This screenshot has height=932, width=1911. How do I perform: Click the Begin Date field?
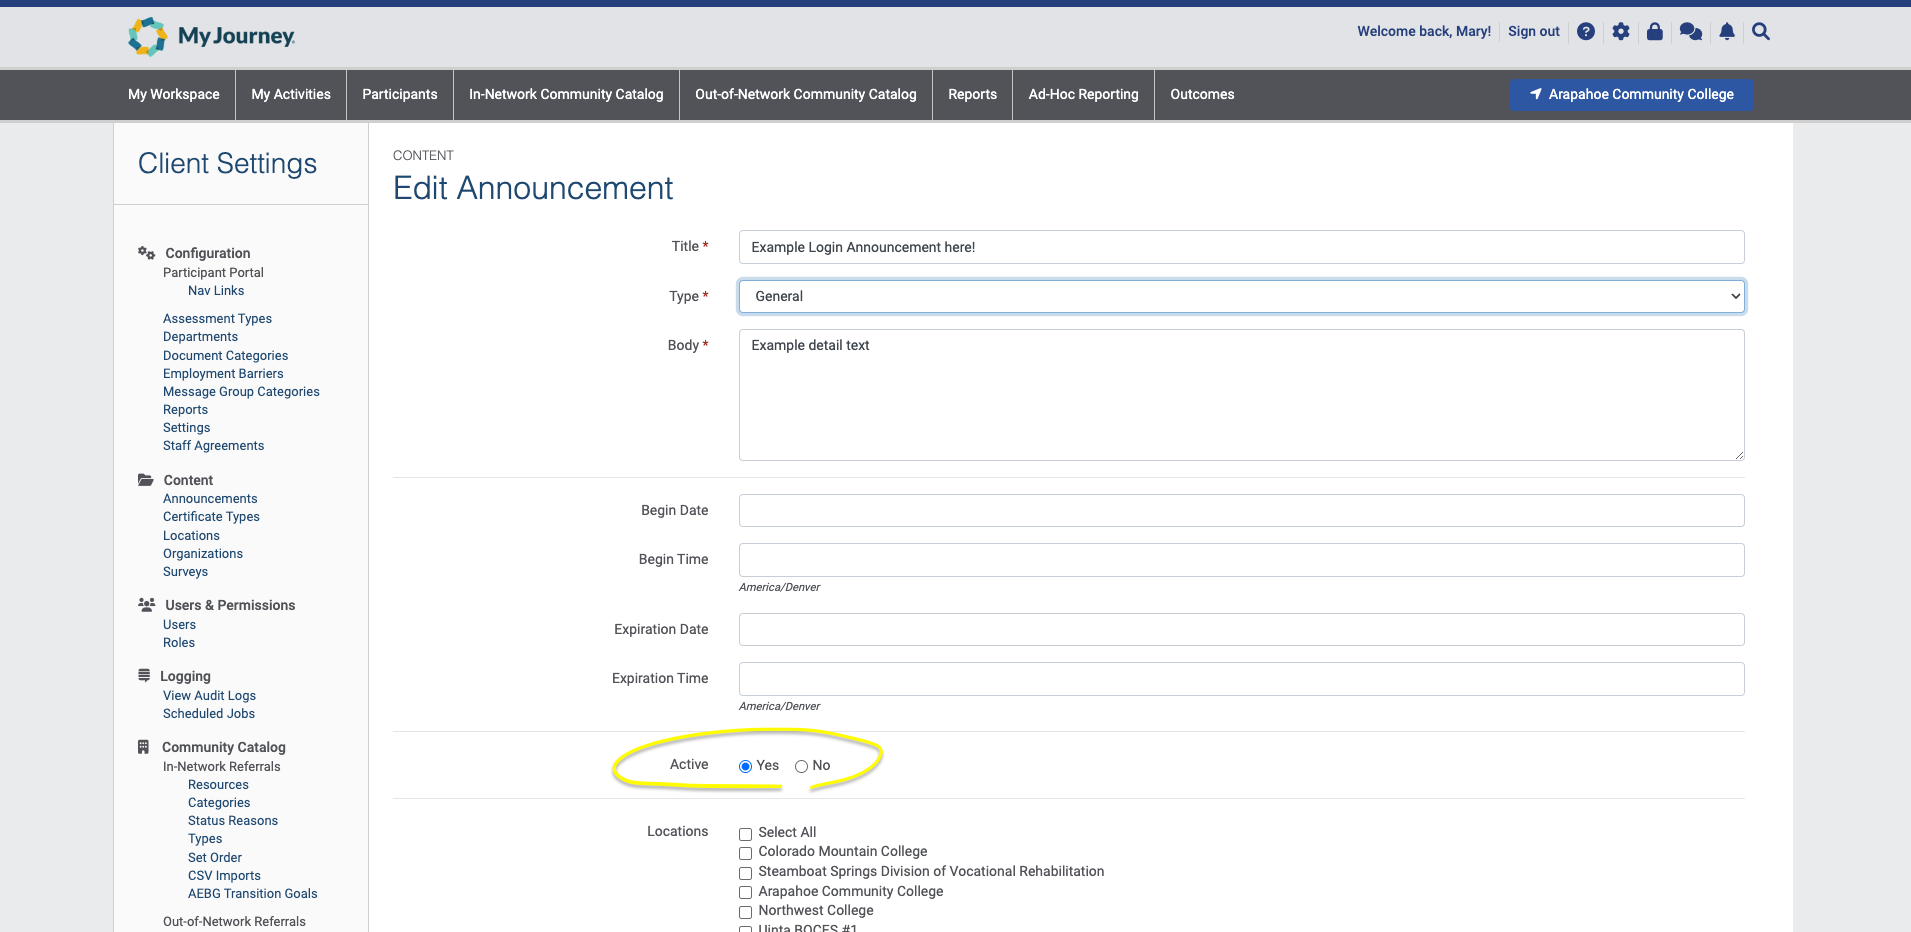(1241, 510)
